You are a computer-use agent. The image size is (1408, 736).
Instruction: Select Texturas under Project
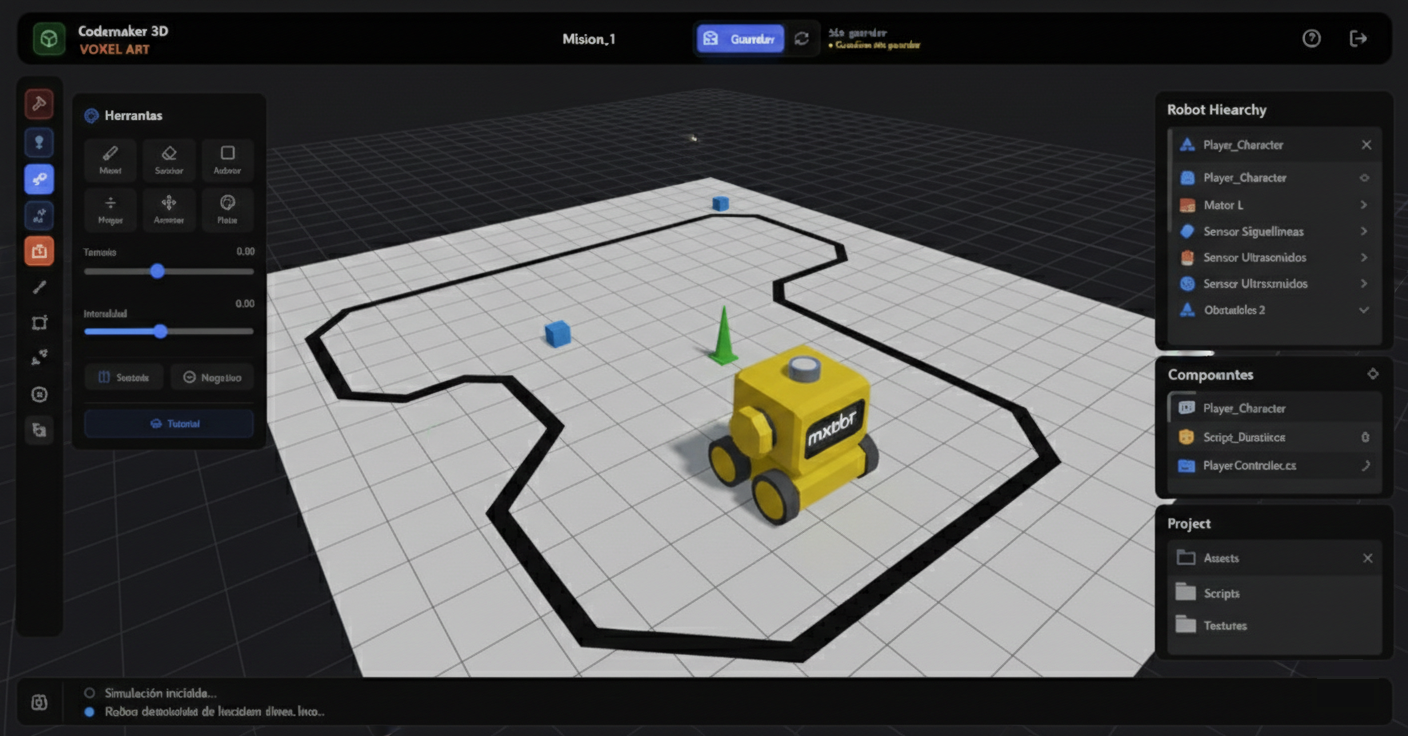1224,625
